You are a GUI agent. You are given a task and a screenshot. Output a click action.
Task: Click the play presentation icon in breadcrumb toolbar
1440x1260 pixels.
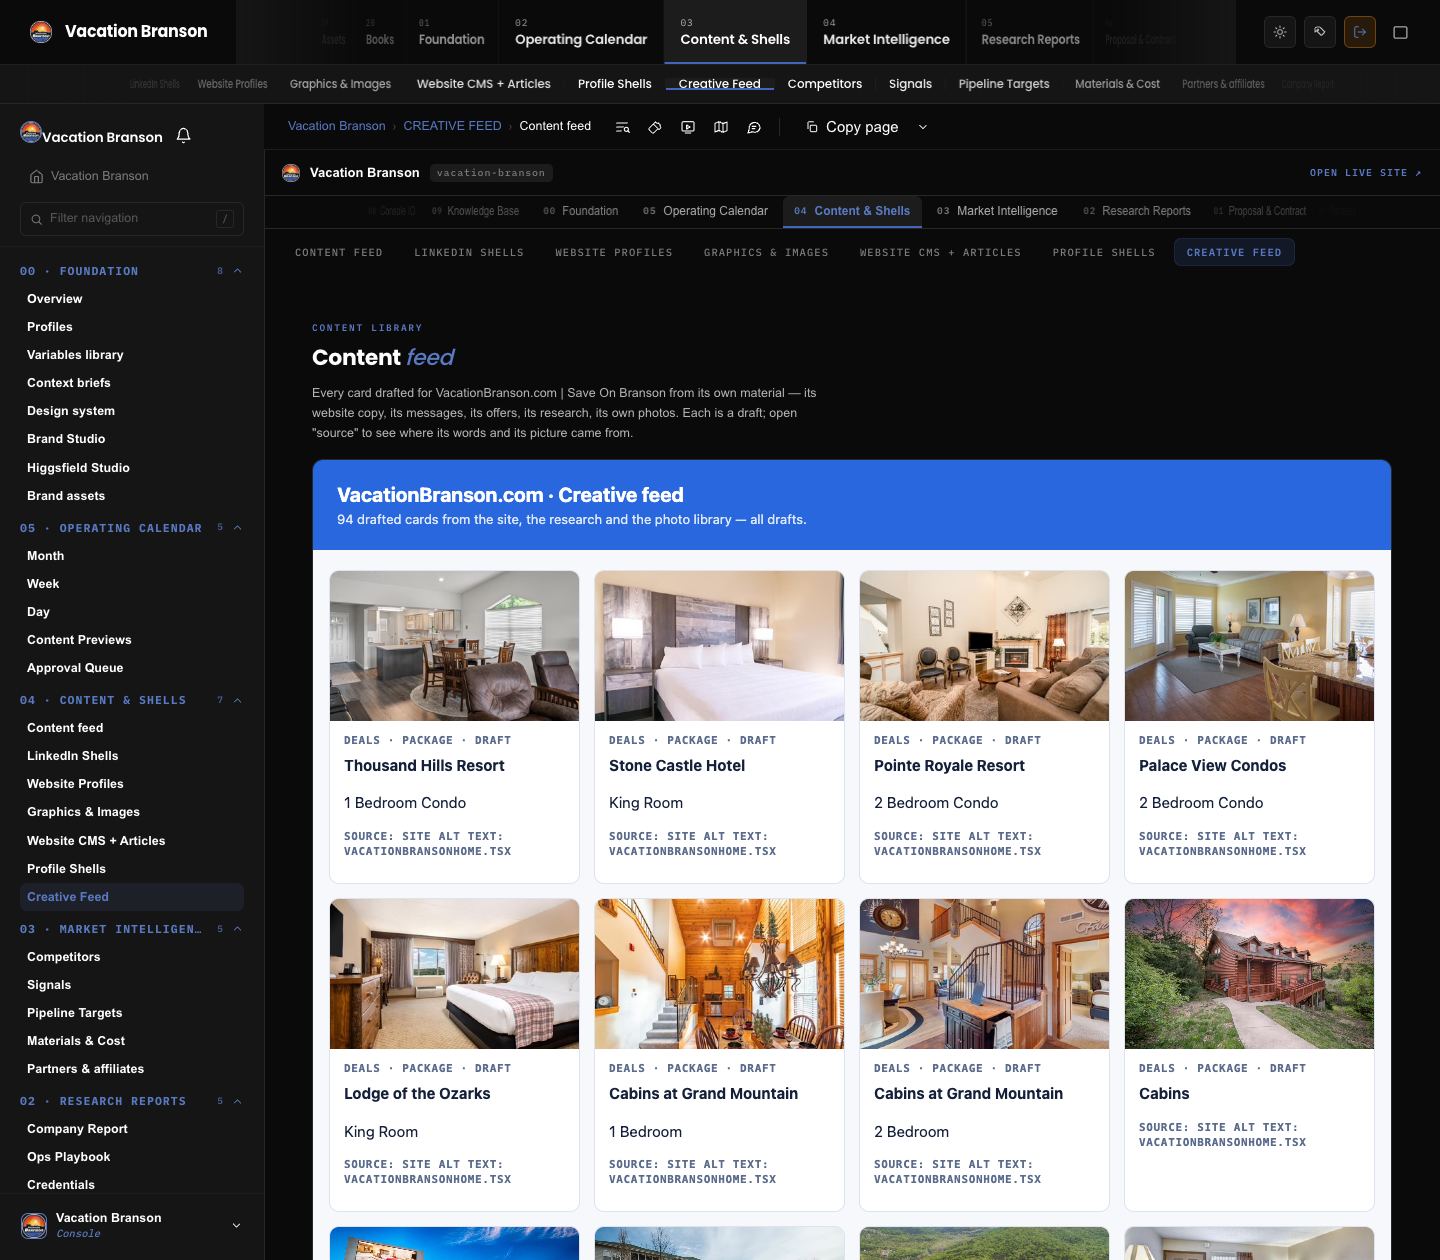[688, 127]
